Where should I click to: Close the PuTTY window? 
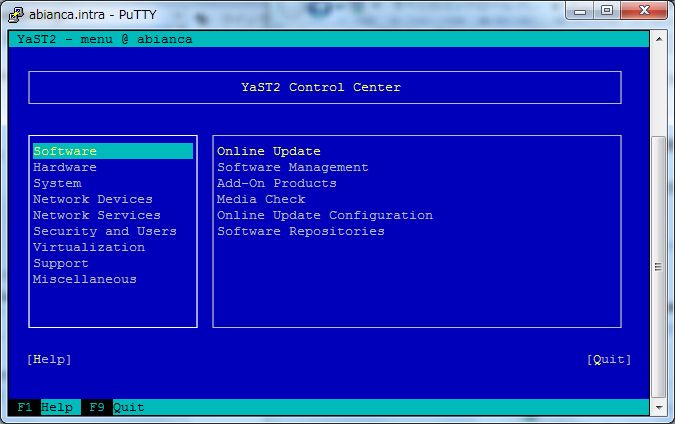[x=644, y=11]
